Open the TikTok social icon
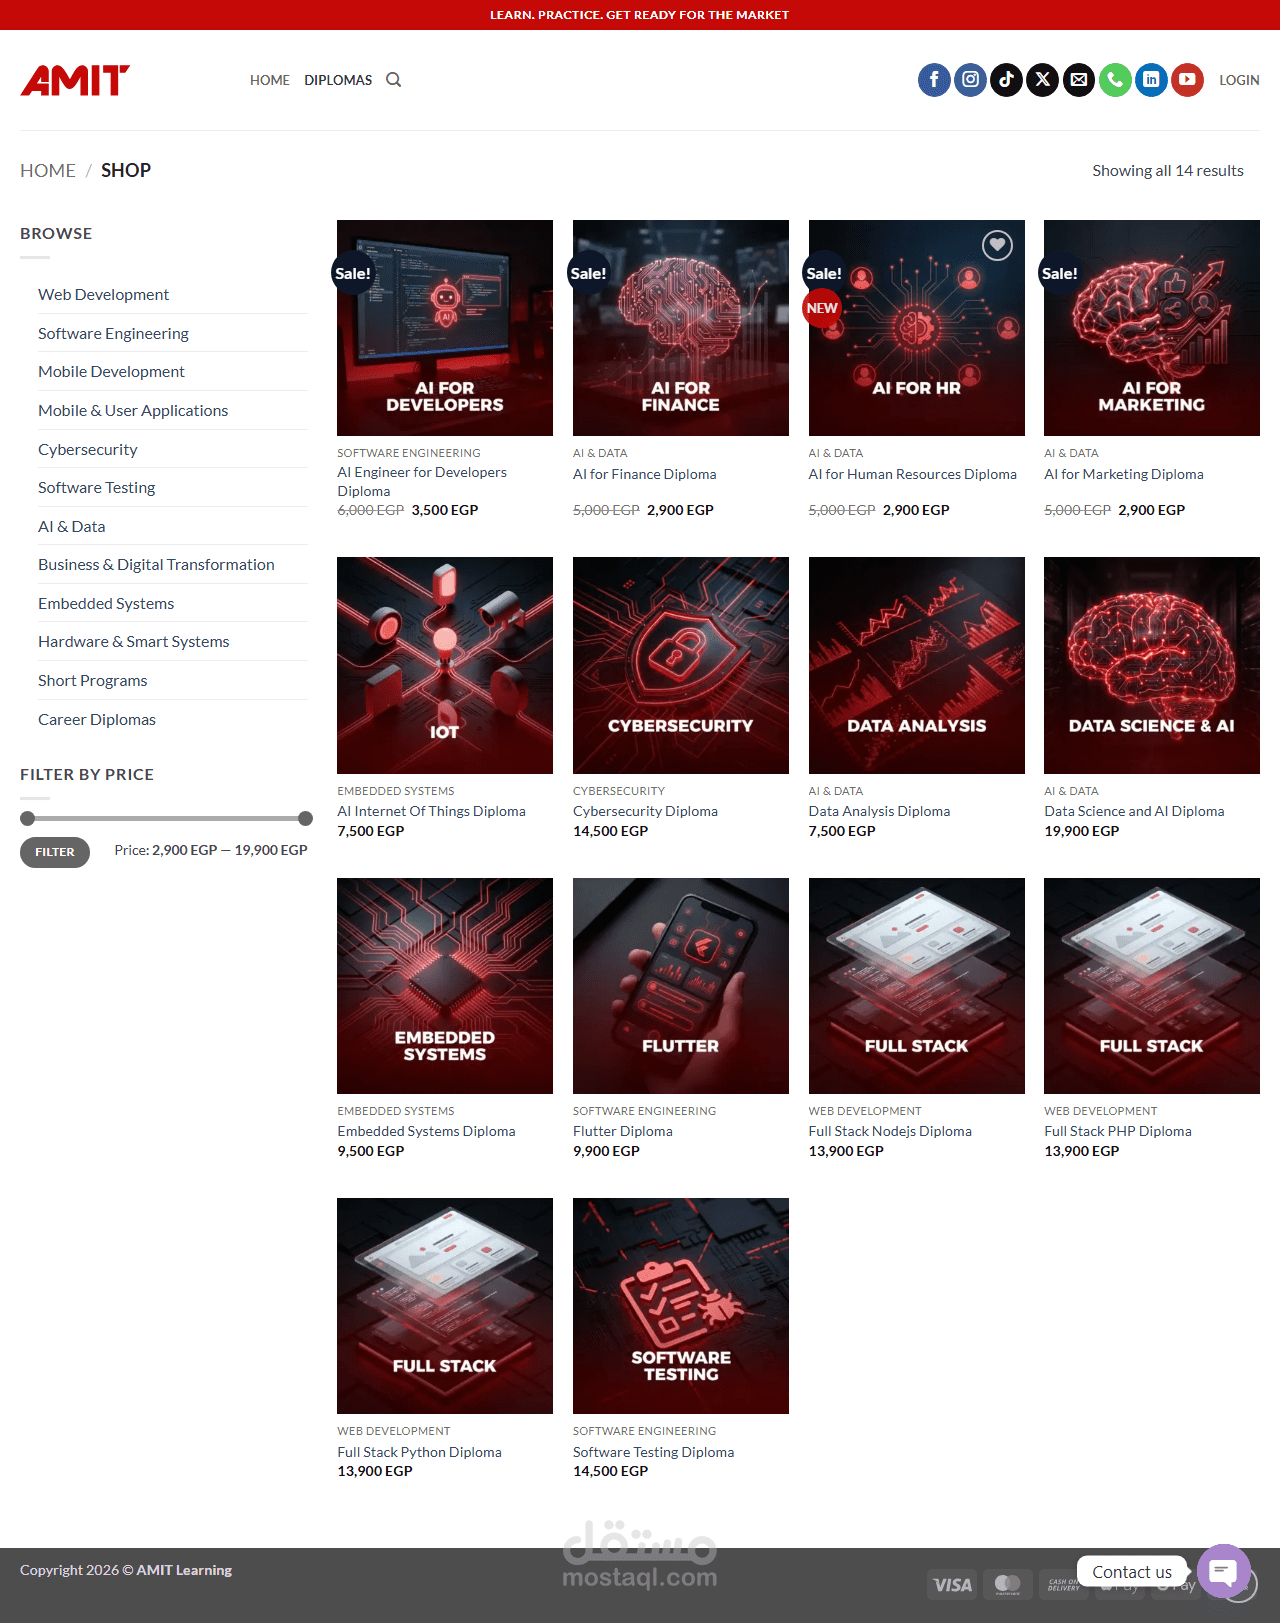 click(x=1006, y=80)
